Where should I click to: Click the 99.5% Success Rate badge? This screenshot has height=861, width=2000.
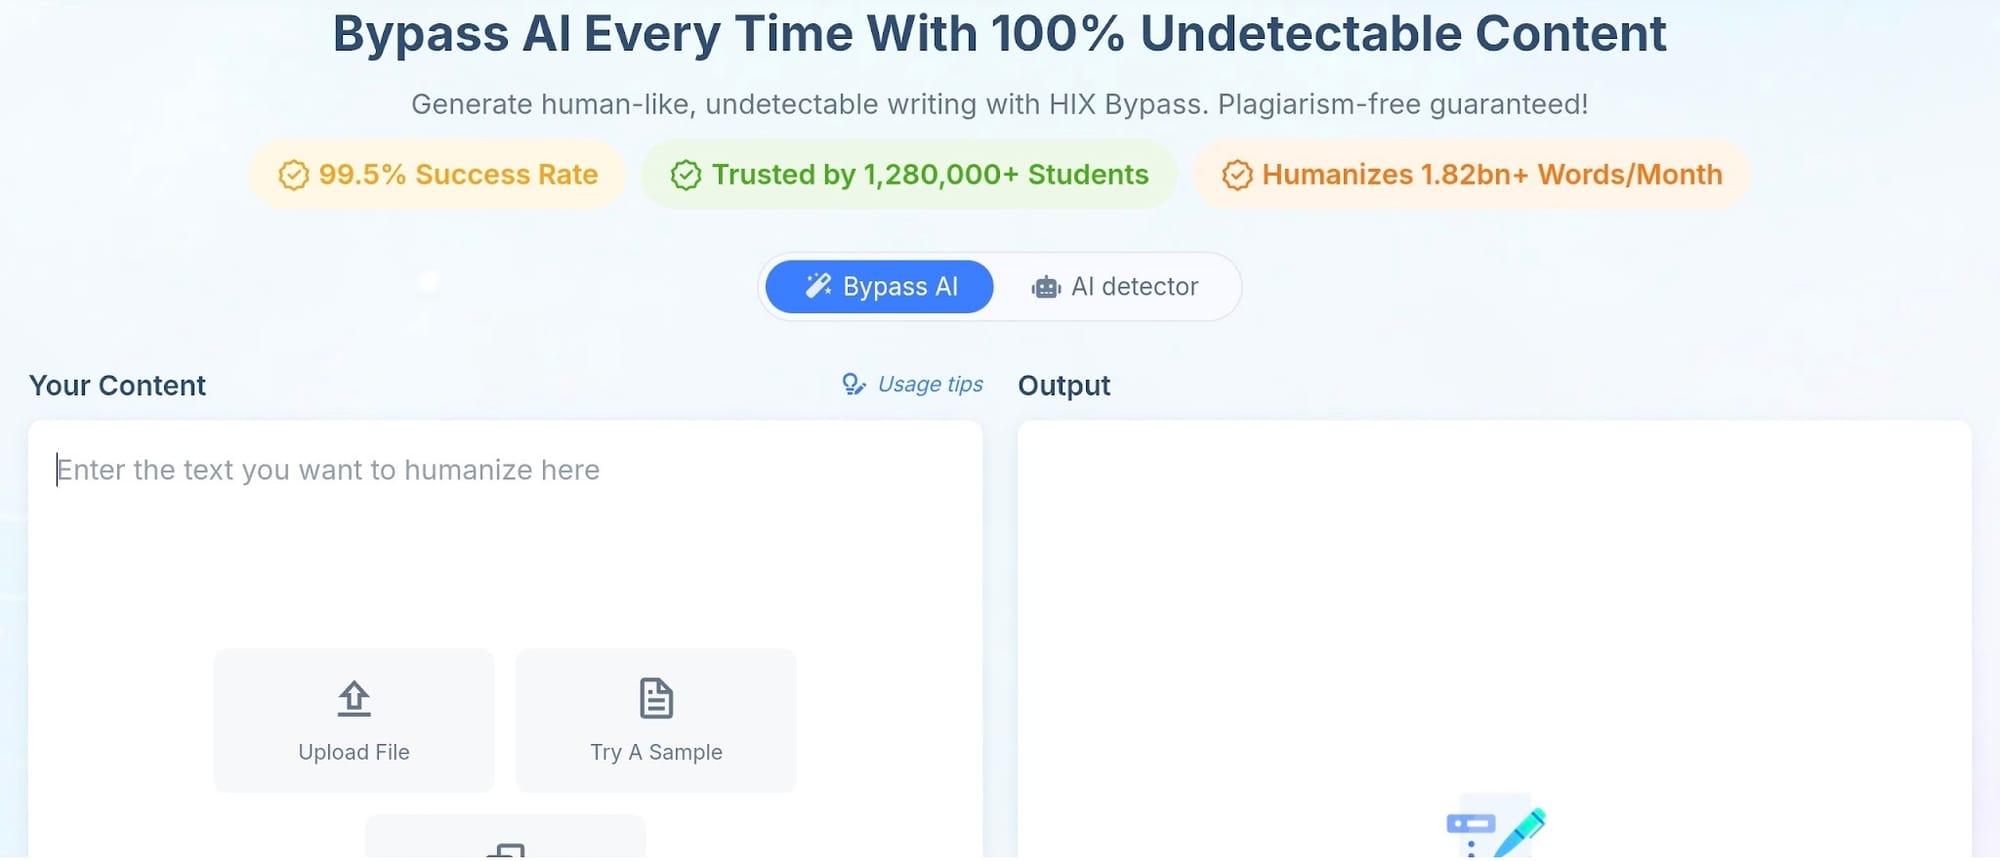tap(438, 175)
